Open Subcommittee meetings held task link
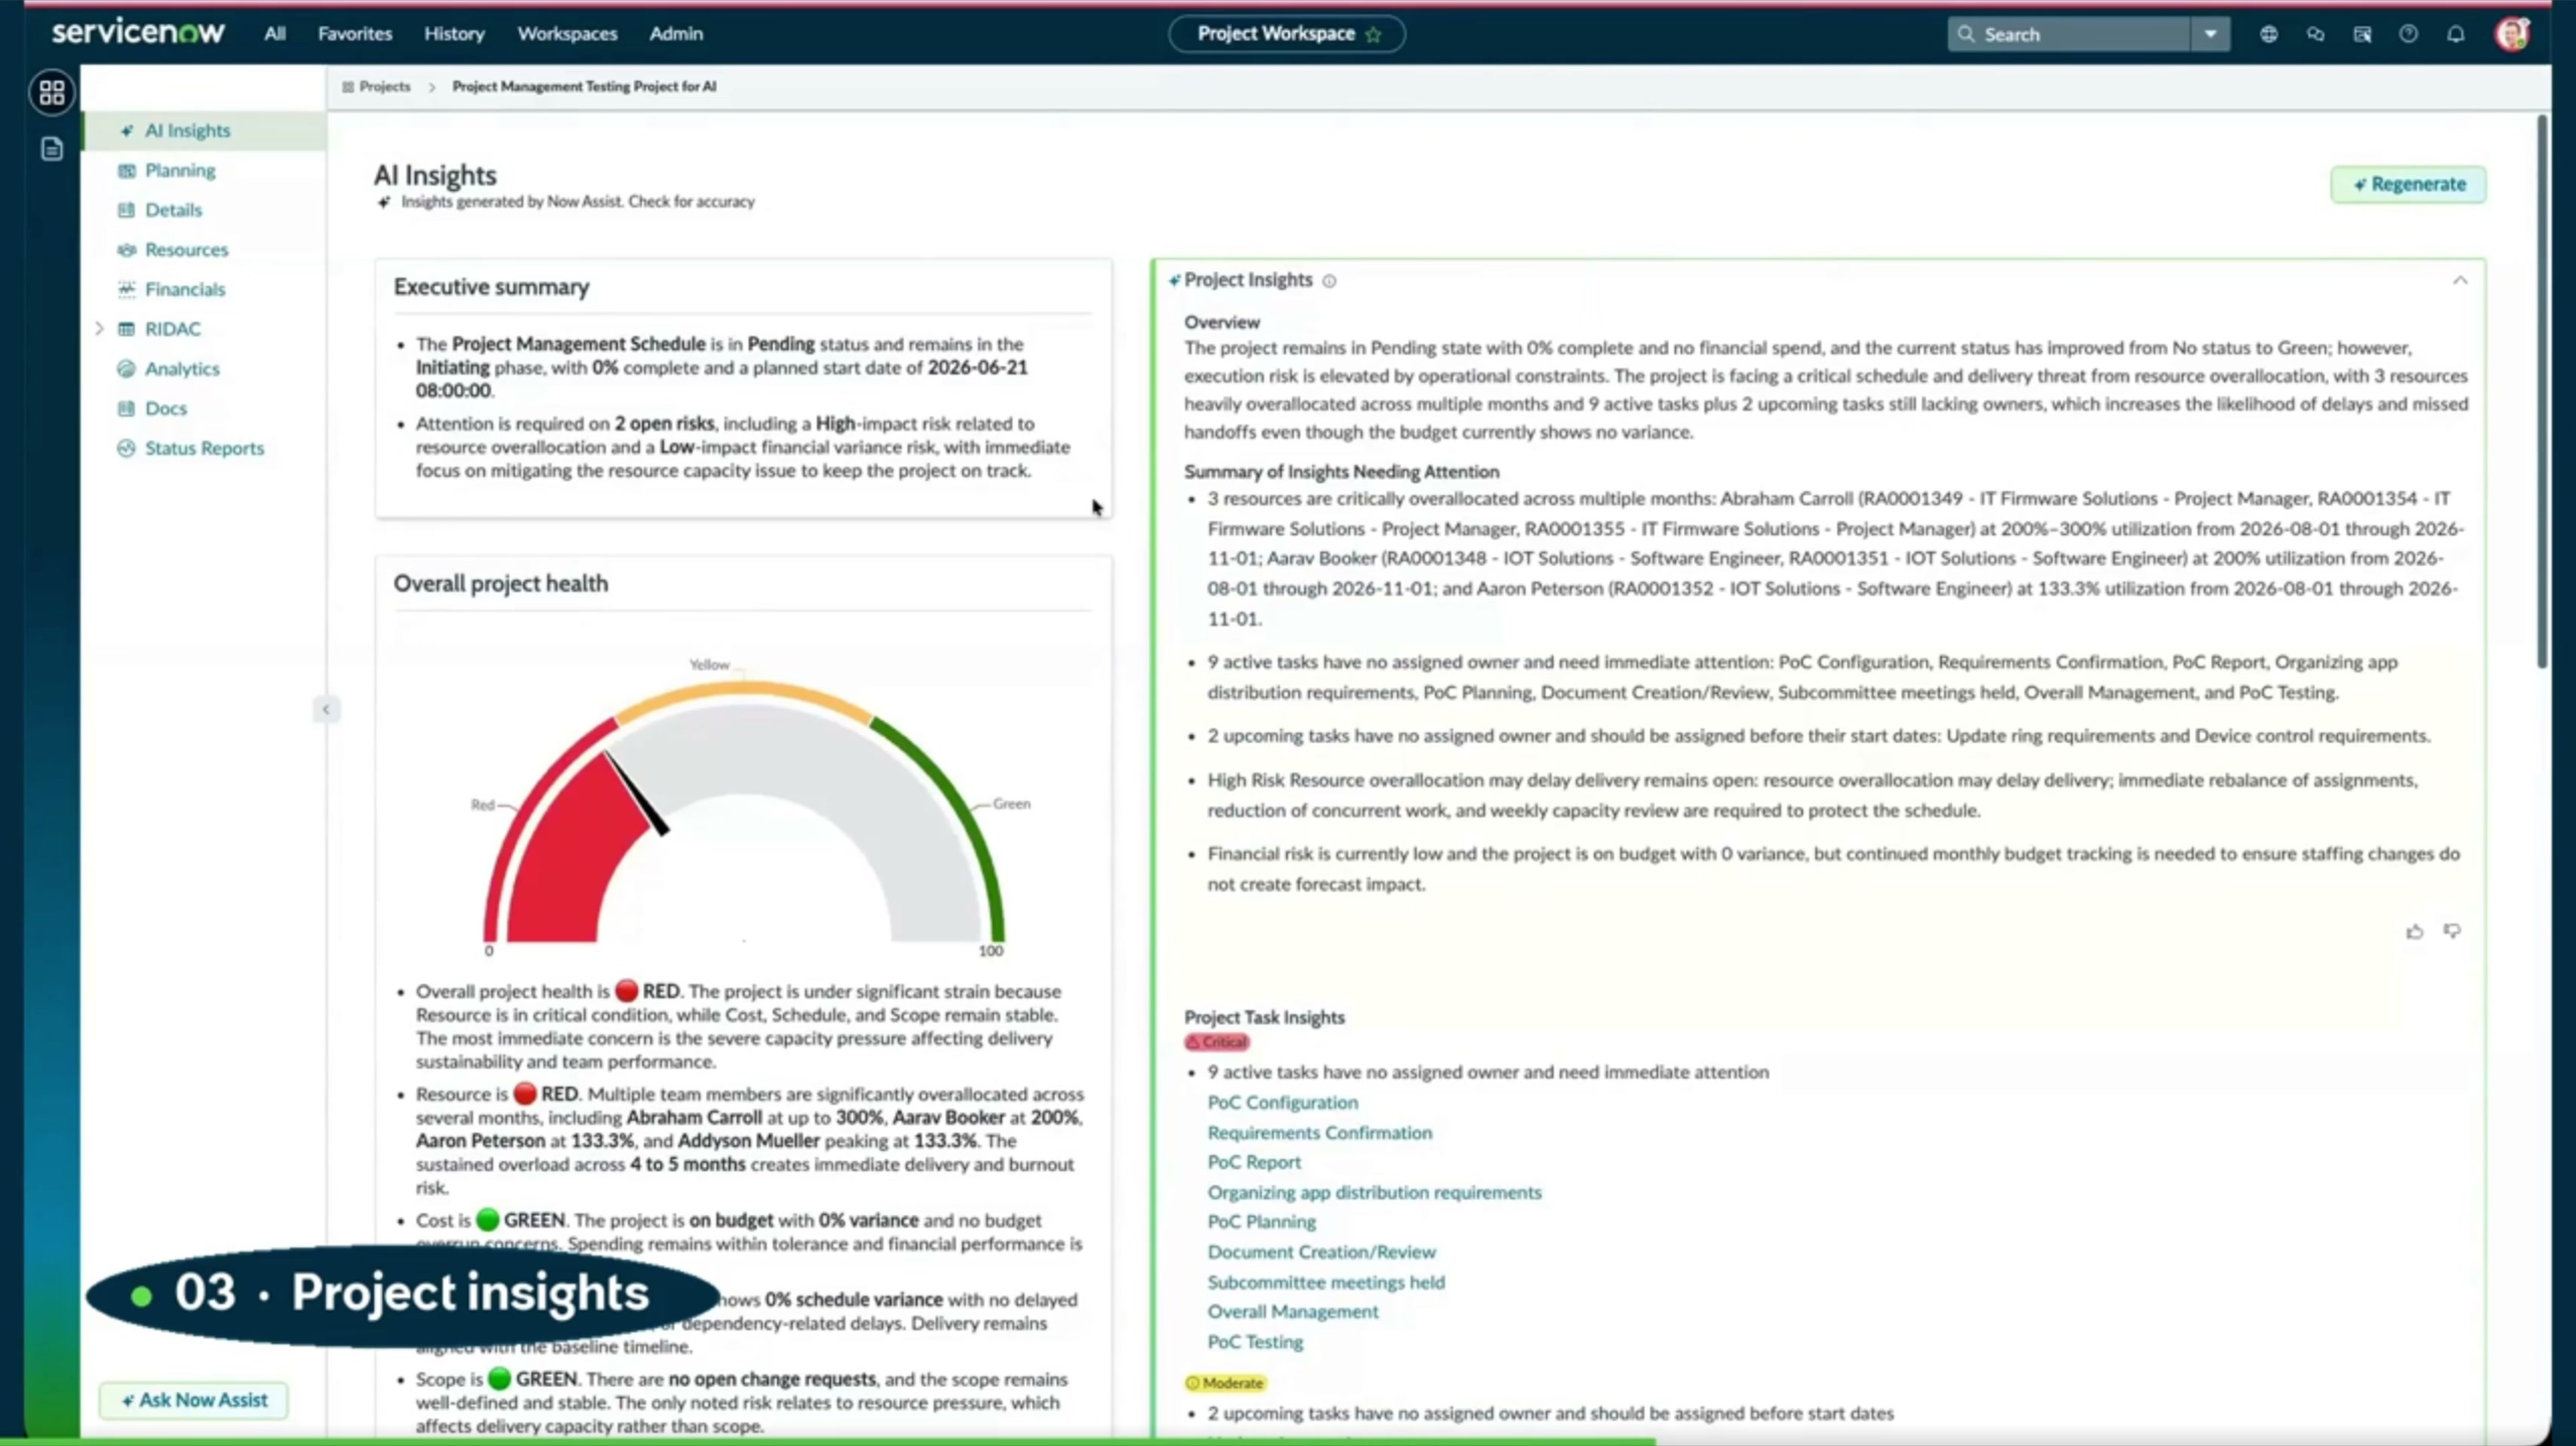The width and height of the screenshot is (2576, 1446). pos(1325,1282)
